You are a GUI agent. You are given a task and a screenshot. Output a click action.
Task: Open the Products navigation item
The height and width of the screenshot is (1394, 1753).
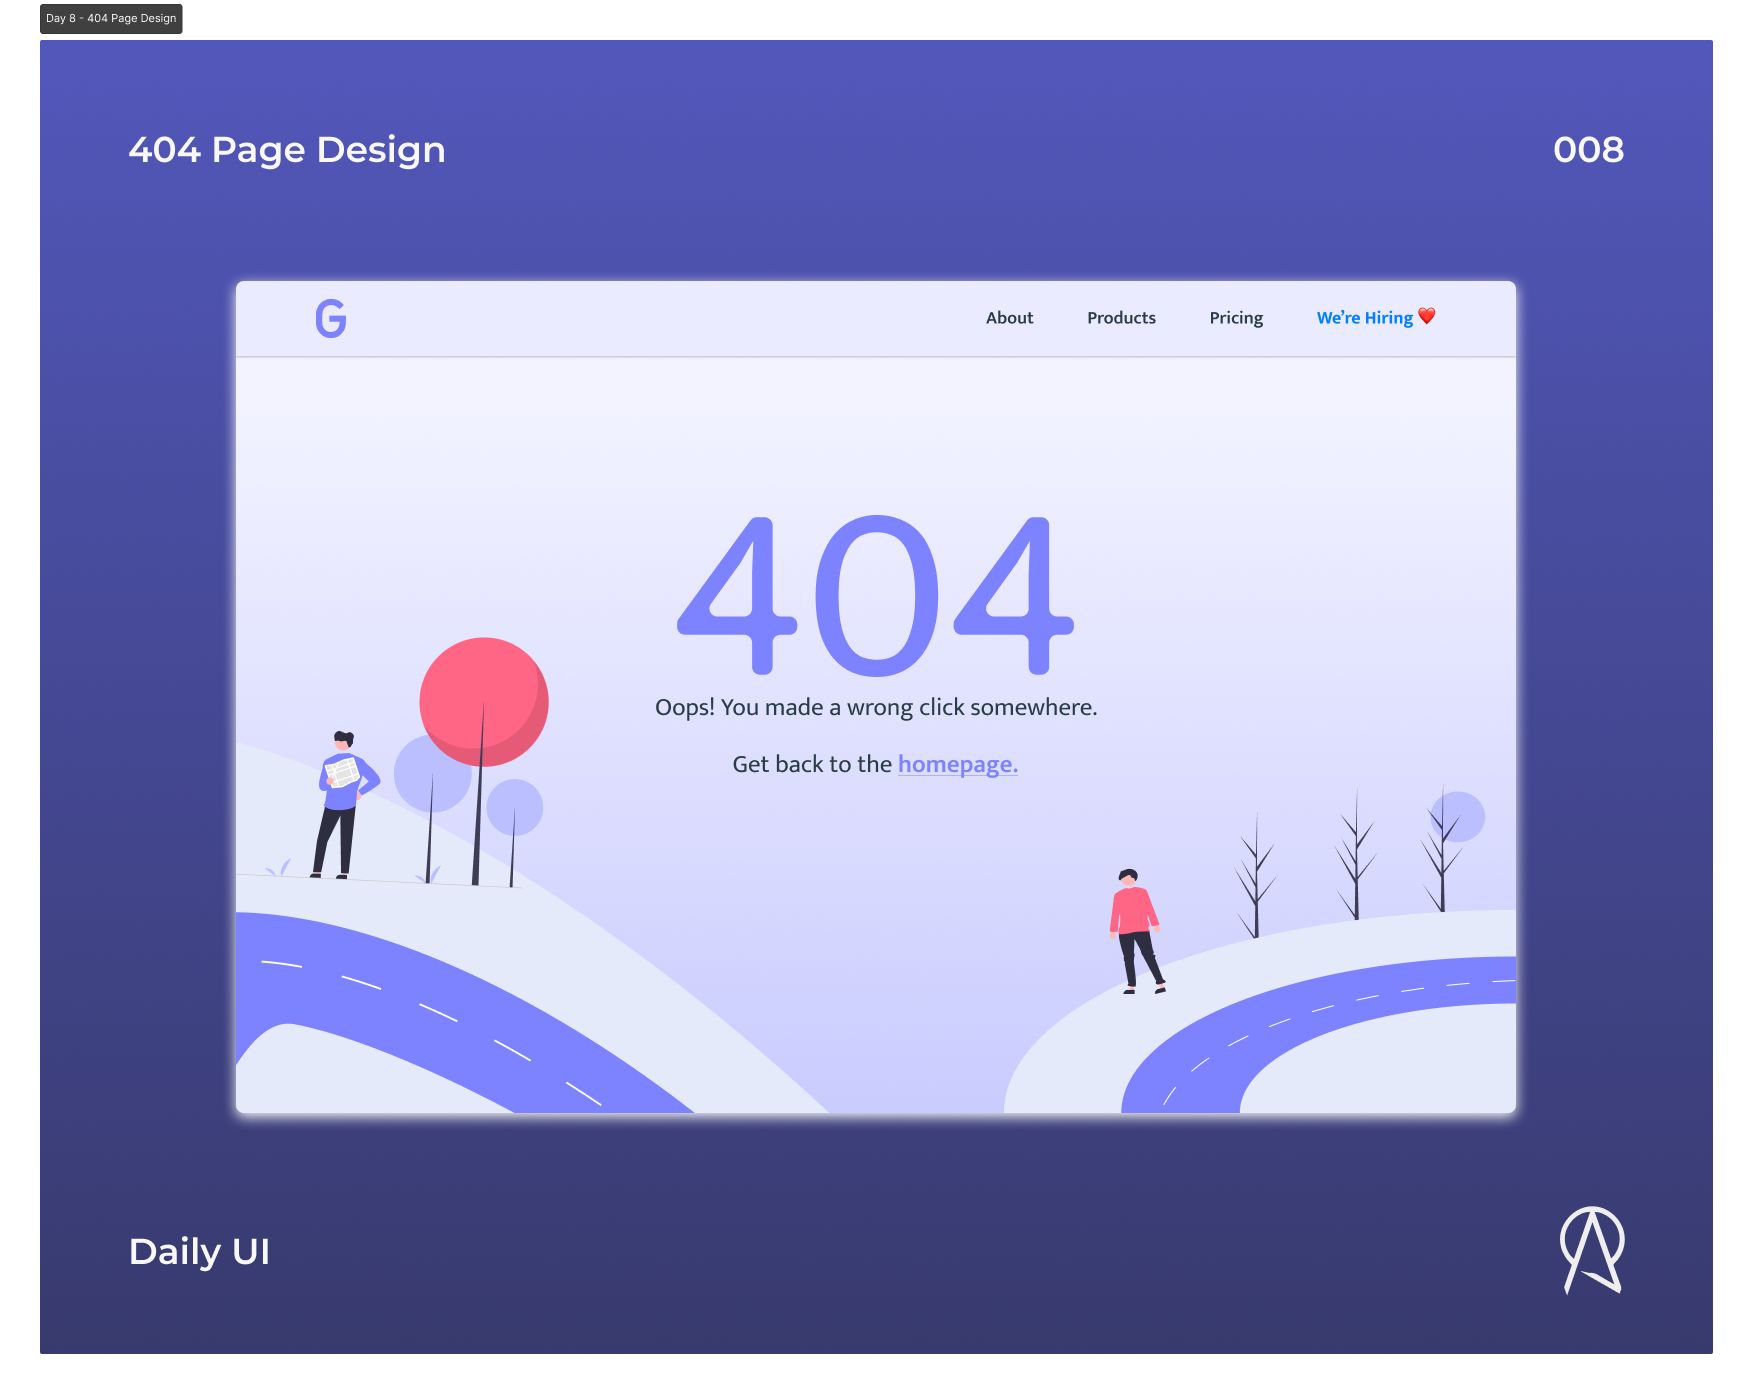coord(1121,317)
